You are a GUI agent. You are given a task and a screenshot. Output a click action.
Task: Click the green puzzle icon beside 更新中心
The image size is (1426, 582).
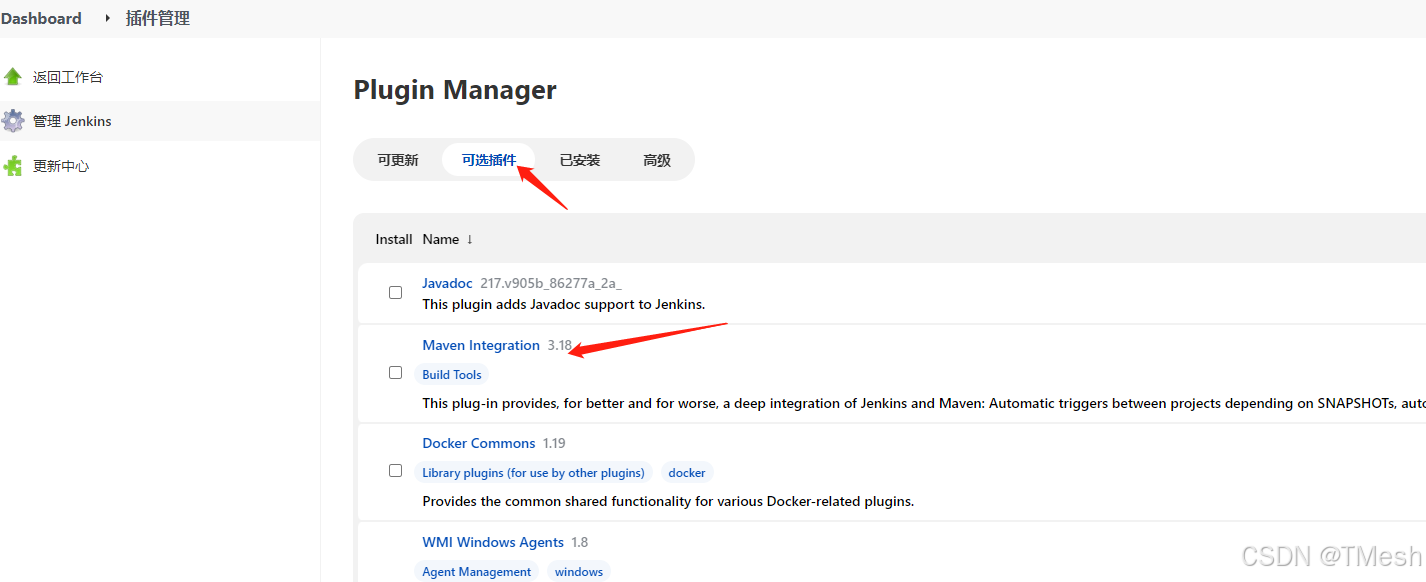[x=13, y=166]
